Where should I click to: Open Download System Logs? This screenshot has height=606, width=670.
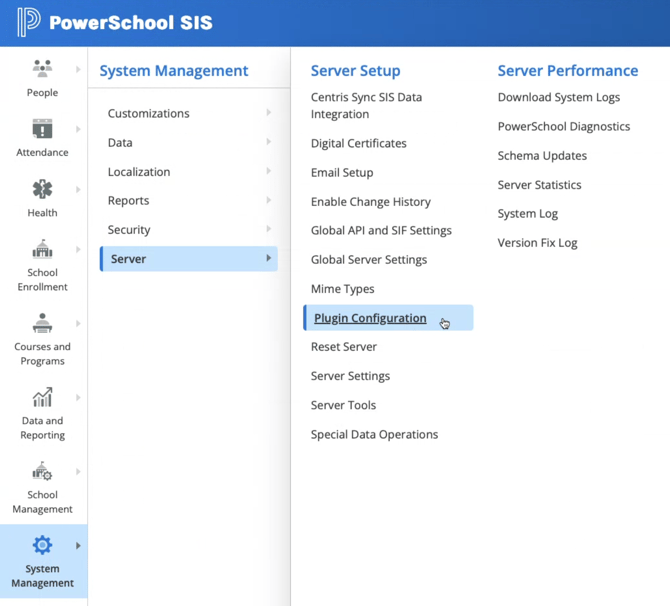559,98
